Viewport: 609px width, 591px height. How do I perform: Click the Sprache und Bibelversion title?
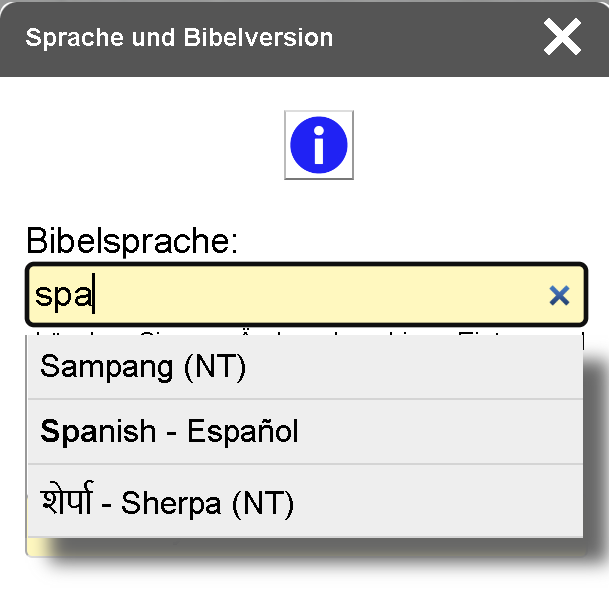pyautogui.click(x=180, y=39)
